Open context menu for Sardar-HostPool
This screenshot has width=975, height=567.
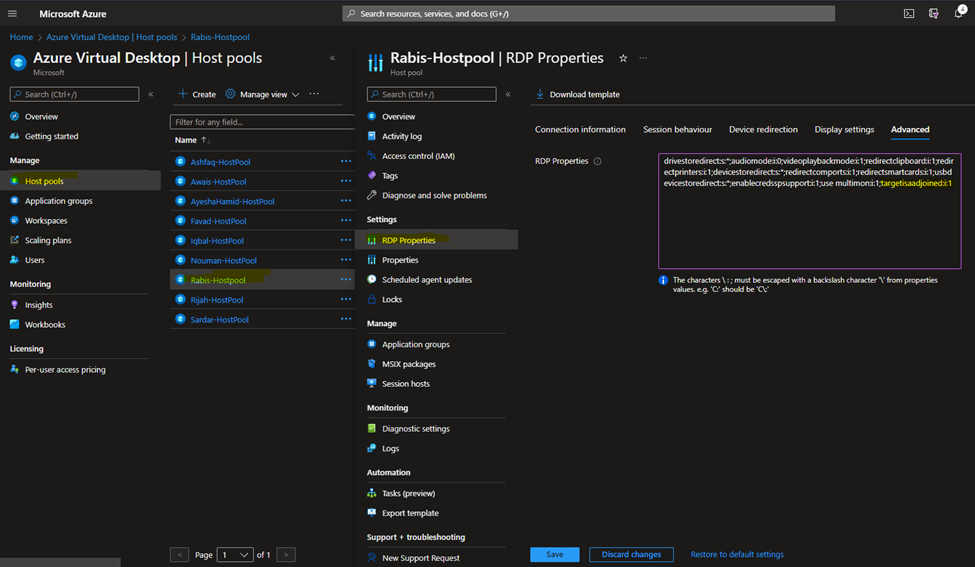tap(346, 319)
